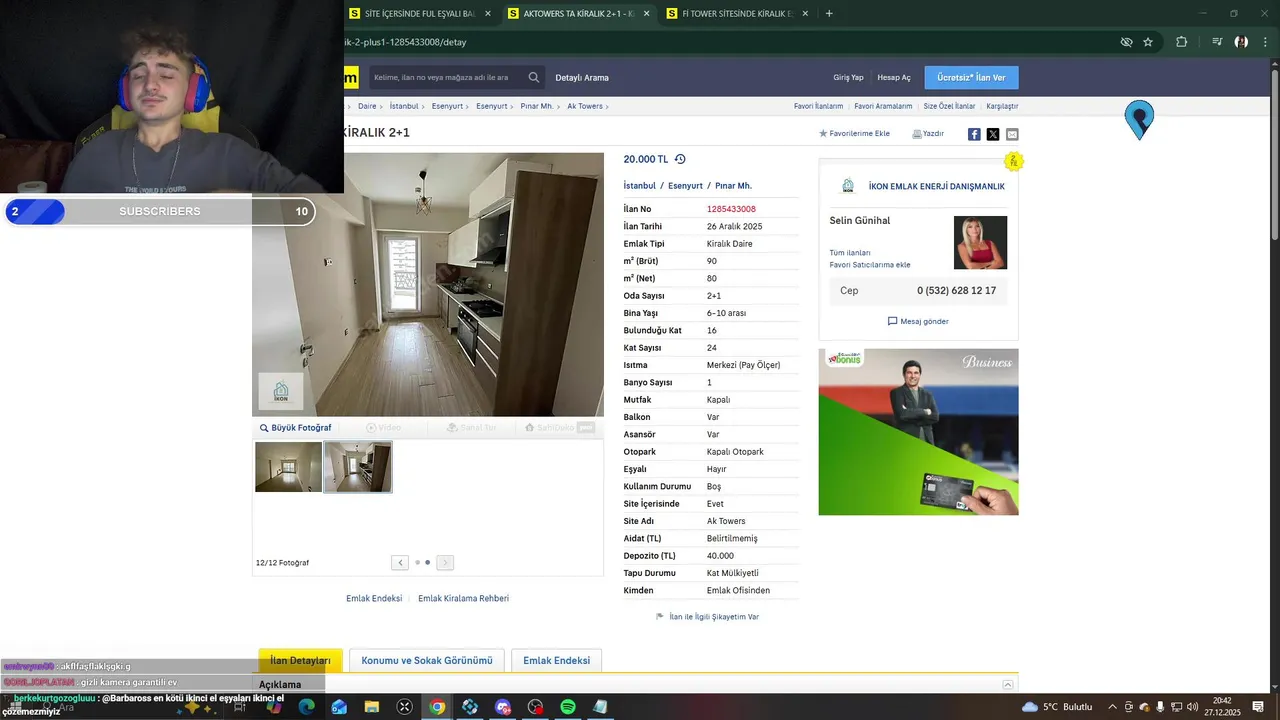1280x720 pixels.
Task: Select the second kitchen photo thumbnail
Action: [x=358, y=467]
